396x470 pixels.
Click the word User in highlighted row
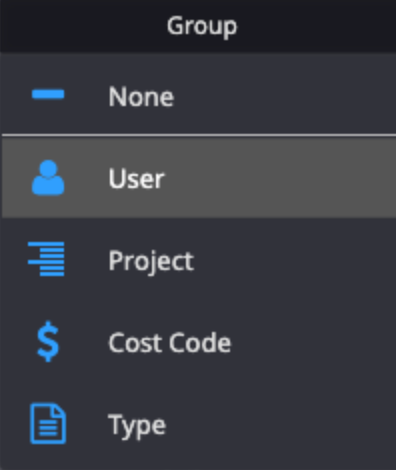click(136, 178)
